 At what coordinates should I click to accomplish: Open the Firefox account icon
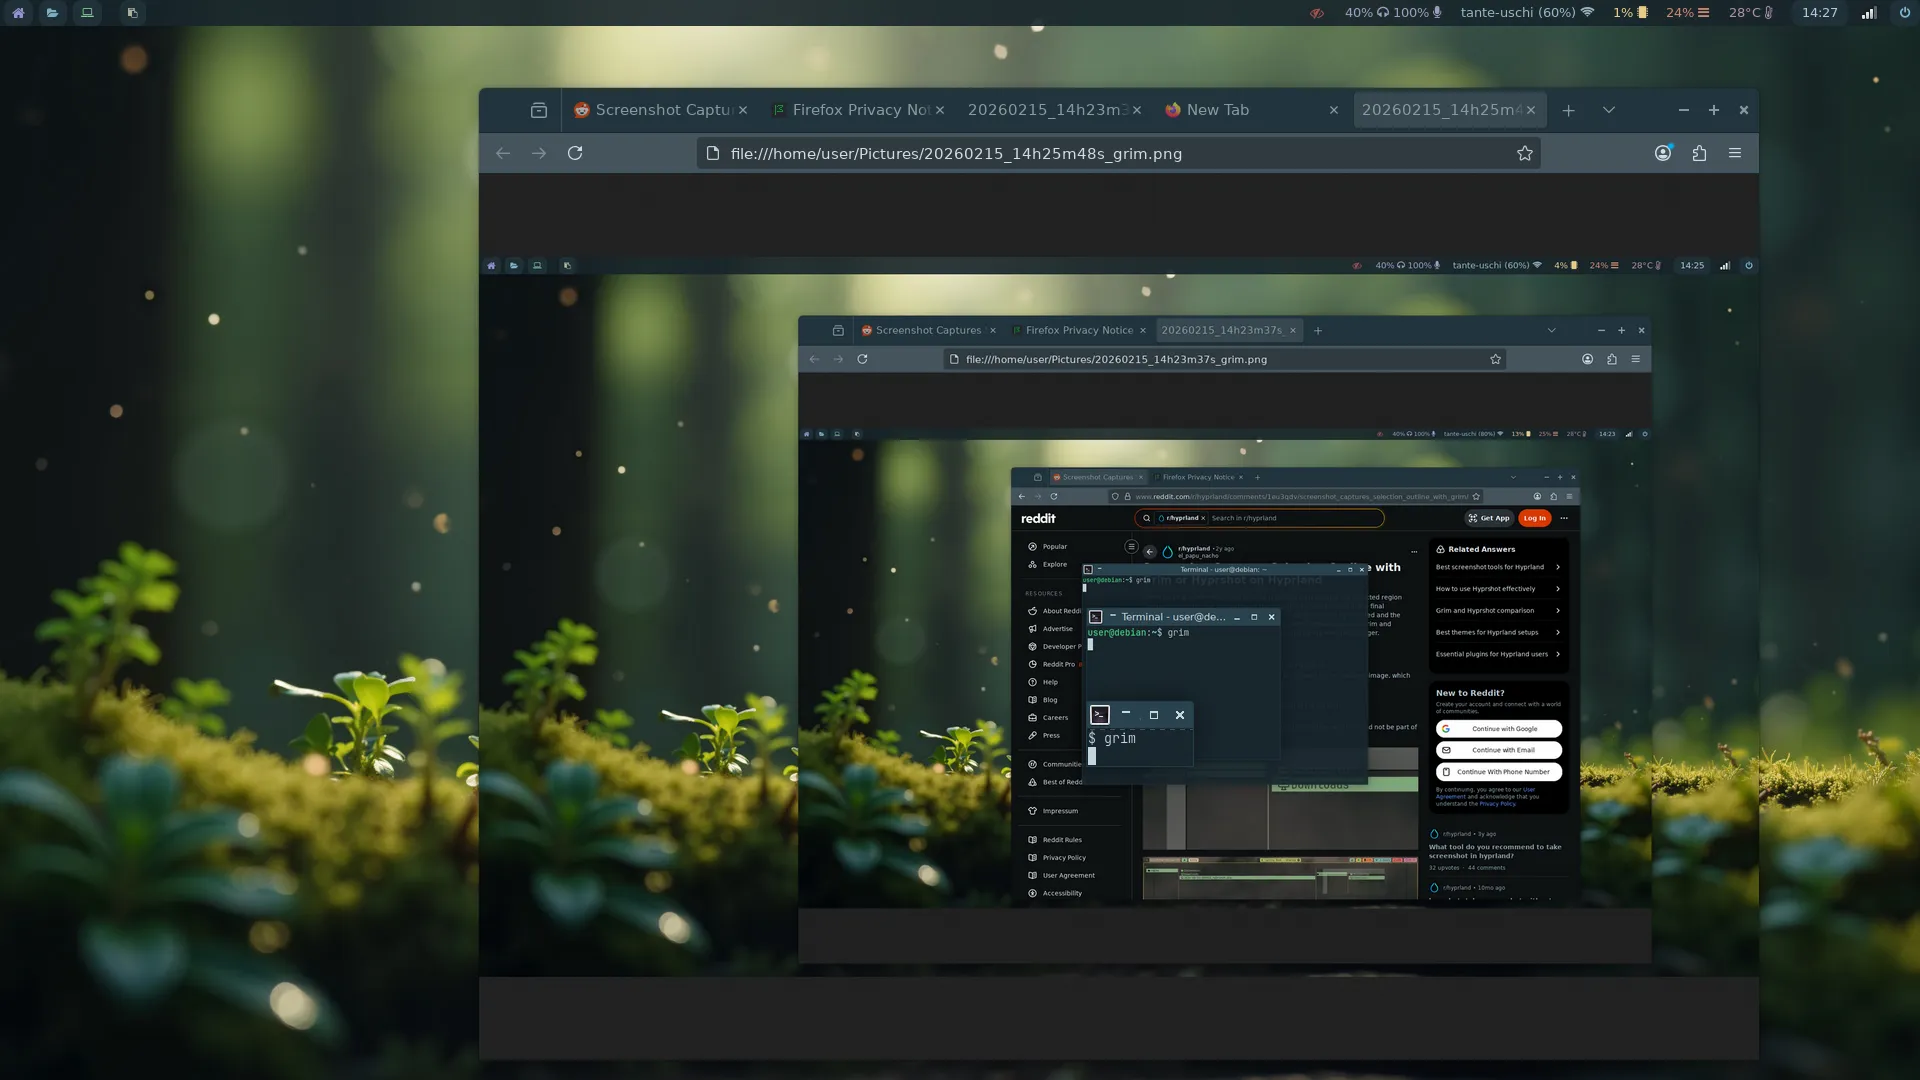[1662, 153]
